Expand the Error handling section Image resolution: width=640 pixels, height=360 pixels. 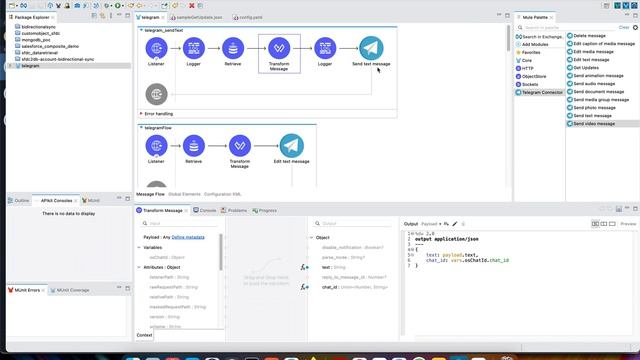(x=141, y=113)
